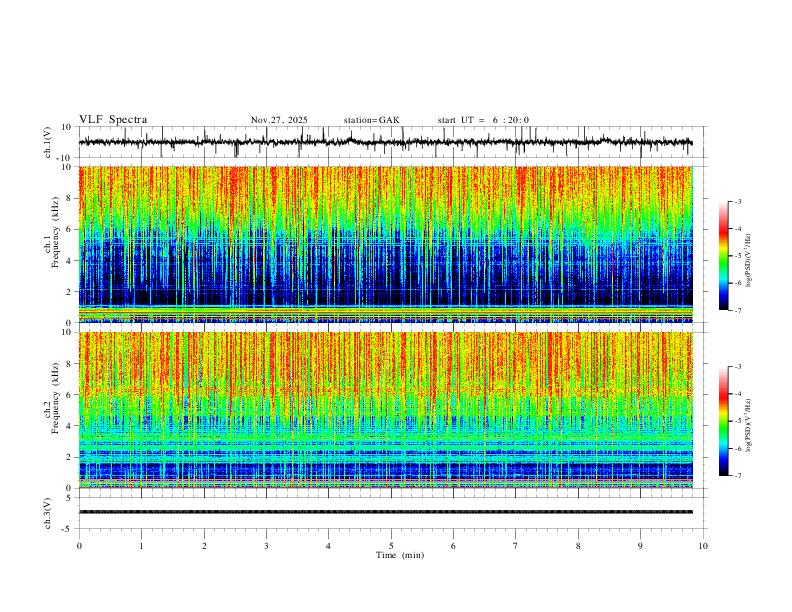Click the ch.1 black waveform trace
Viewport: 792px width, 612px height.
[385, 142]
